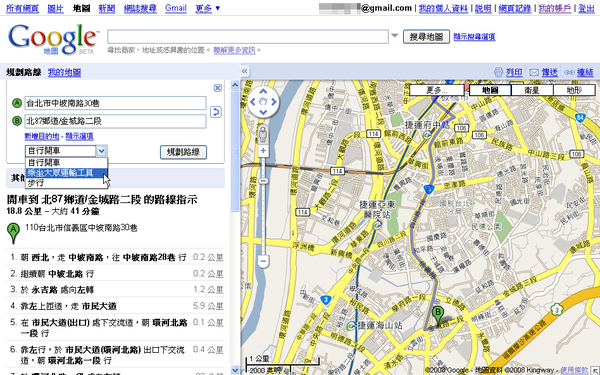Open the 我的帳戶 link

click(554, 8)
